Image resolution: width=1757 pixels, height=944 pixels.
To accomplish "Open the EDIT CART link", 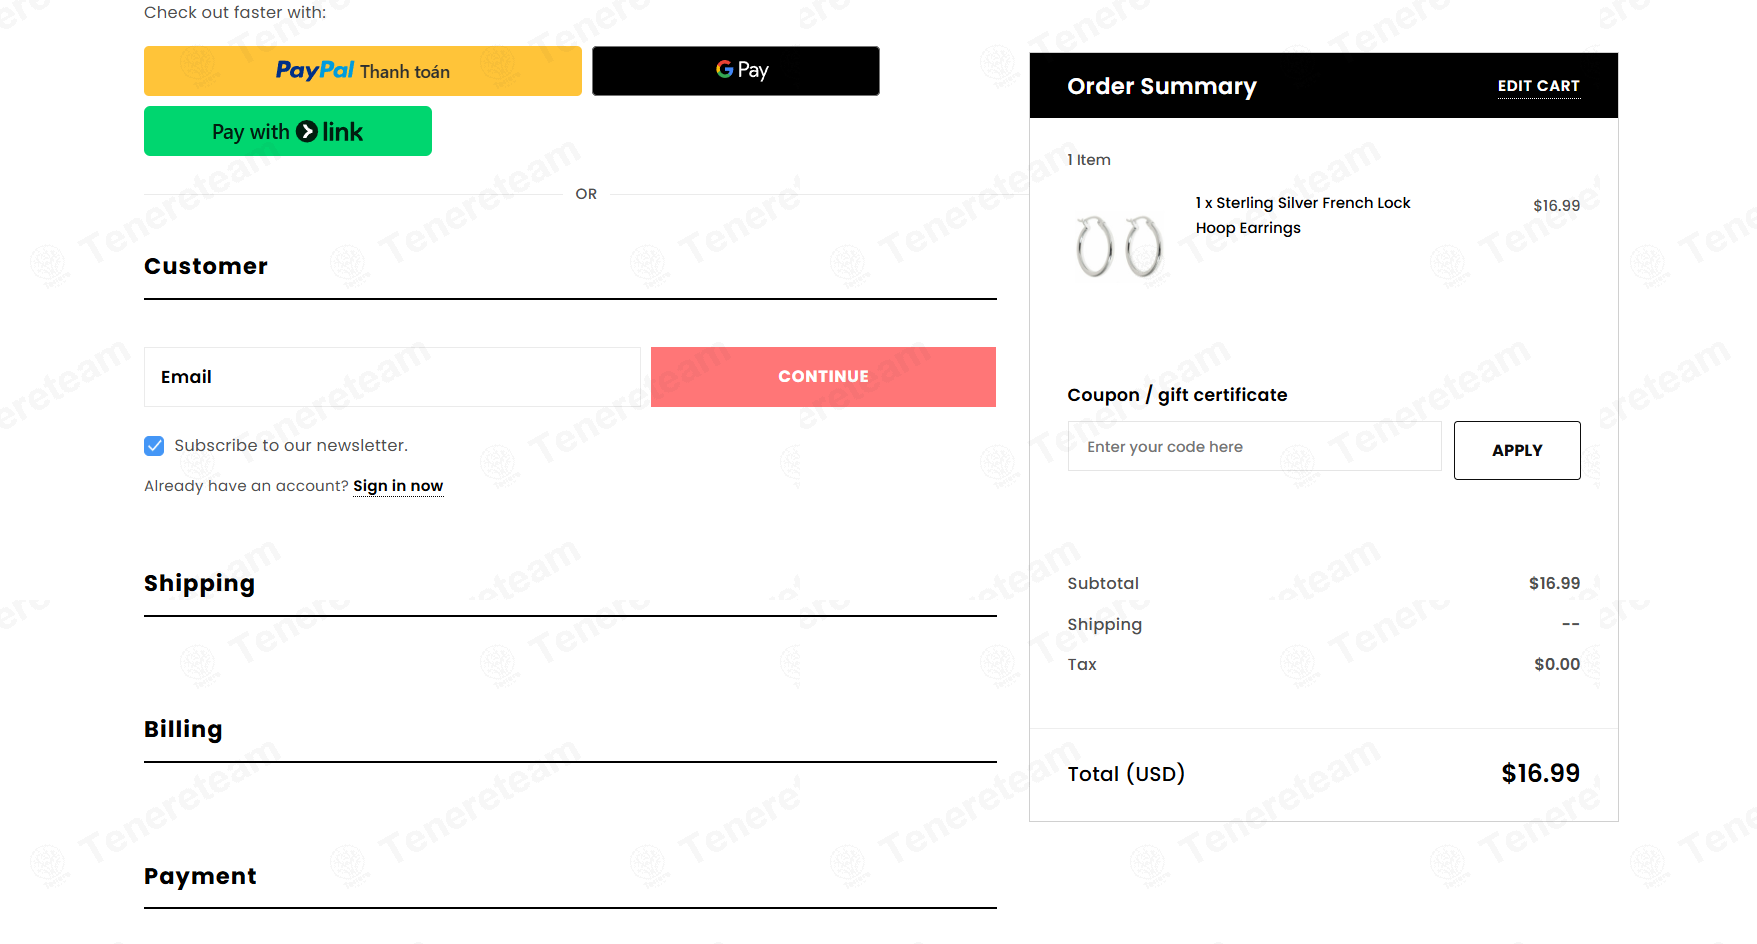I will 1538,86.
